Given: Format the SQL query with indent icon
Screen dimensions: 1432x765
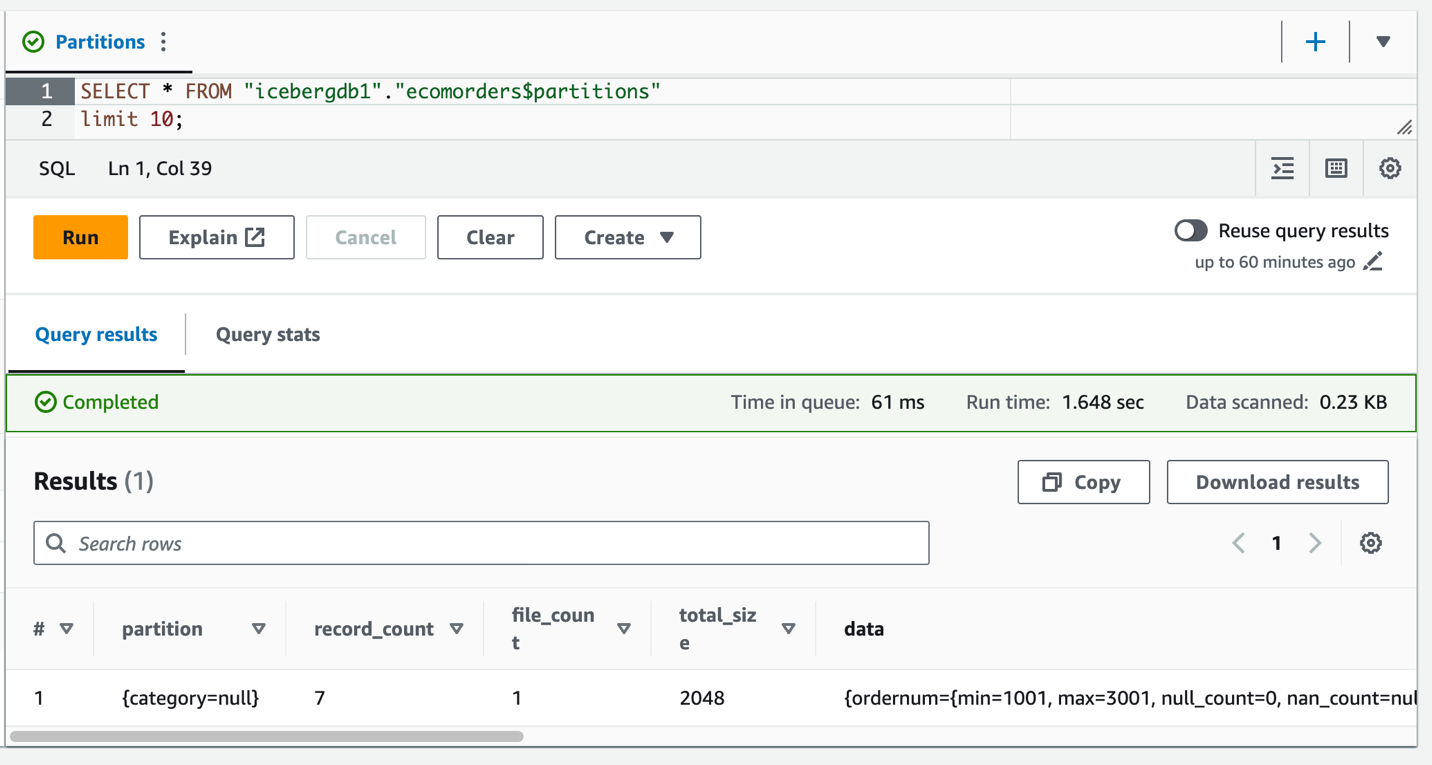Looking at the screenshot, I should (1282, 169).
